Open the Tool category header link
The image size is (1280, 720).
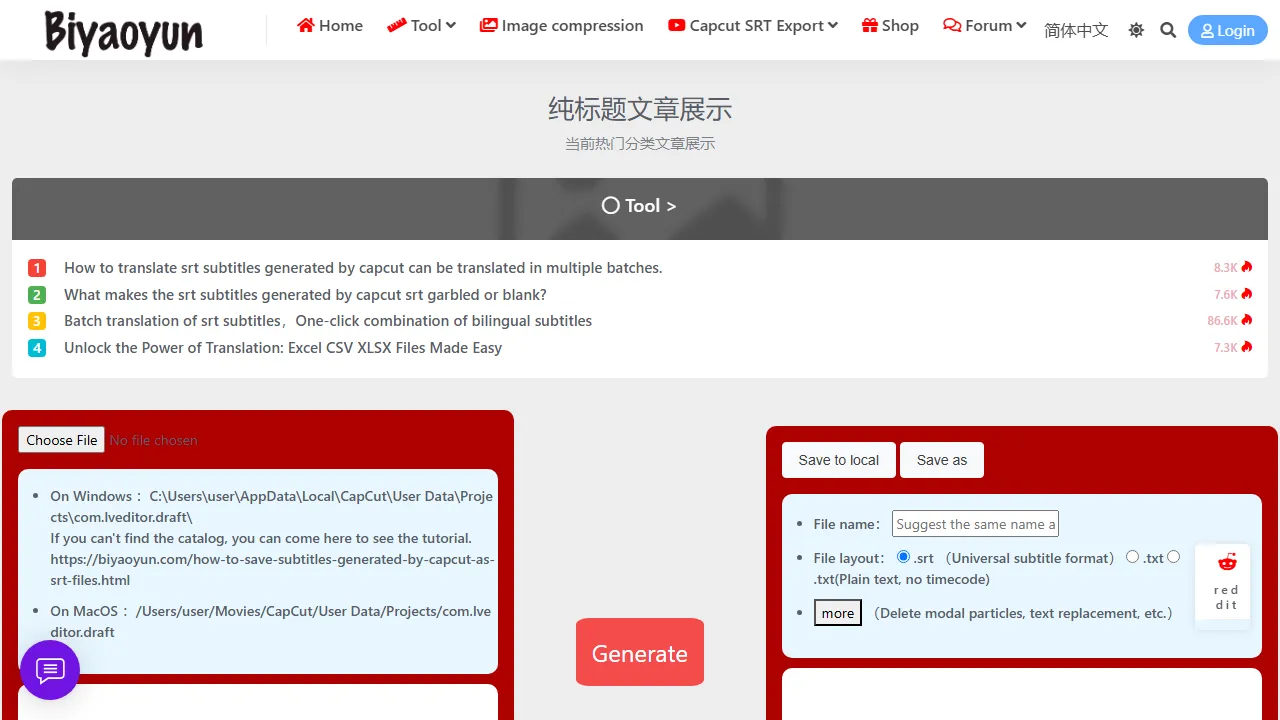(639, 205)
